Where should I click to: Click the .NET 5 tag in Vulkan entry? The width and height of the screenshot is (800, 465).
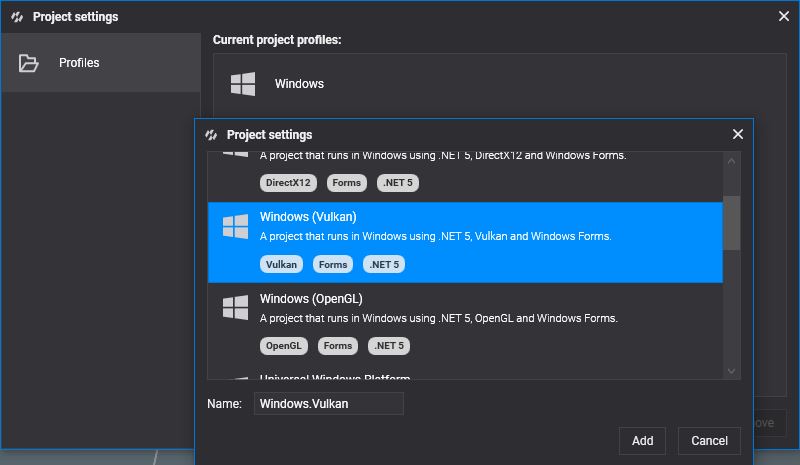(x=385, y=265)
